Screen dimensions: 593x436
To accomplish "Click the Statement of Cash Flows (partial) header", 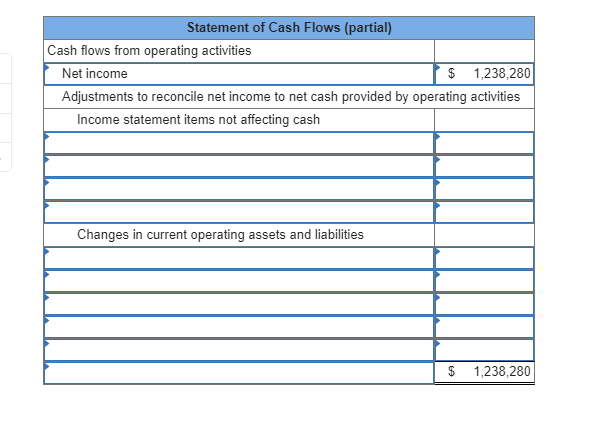I will click(x=289, y=28).
